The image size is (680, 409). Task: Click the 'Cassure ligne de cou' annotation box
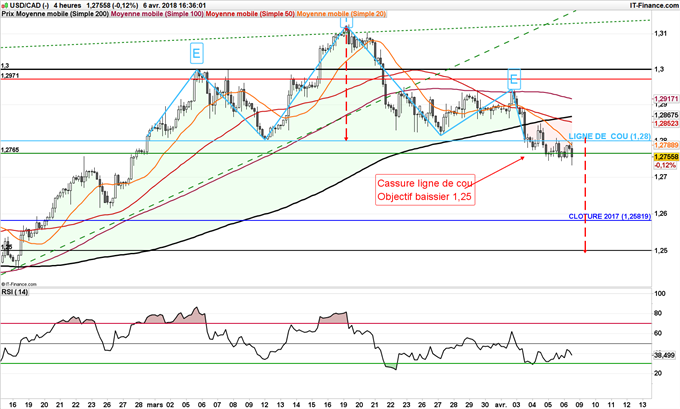point(425,190)
